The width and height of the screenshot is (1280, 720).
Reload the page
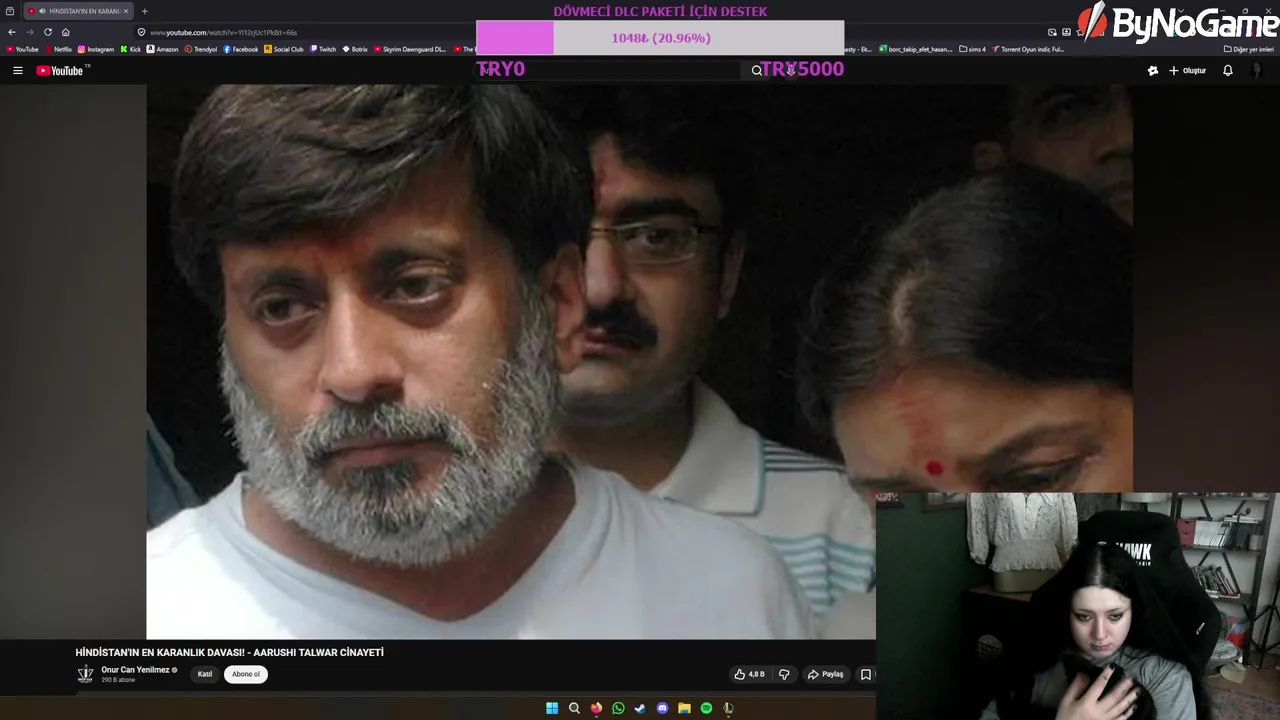[48, 32]
